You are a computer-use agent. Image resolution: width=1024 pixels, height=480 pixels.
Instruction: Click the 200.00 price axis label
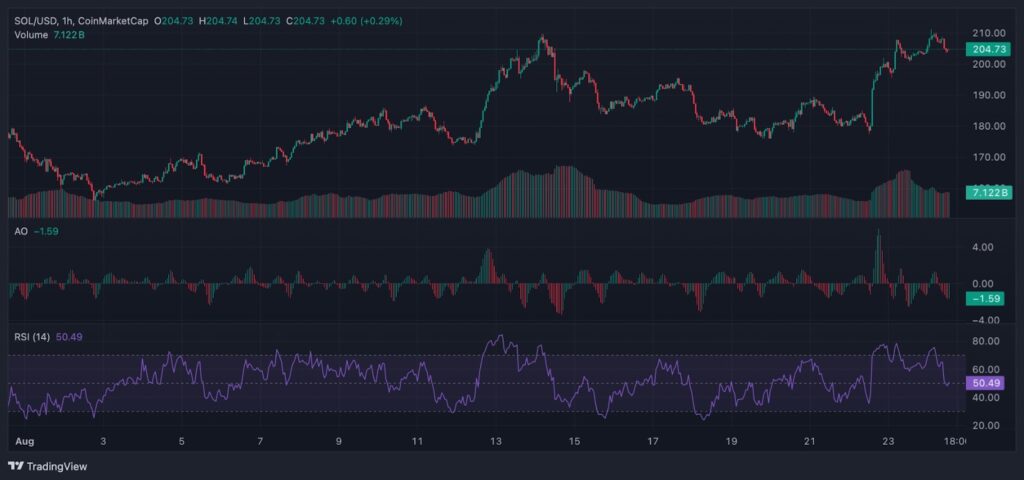tap(988, 64)
